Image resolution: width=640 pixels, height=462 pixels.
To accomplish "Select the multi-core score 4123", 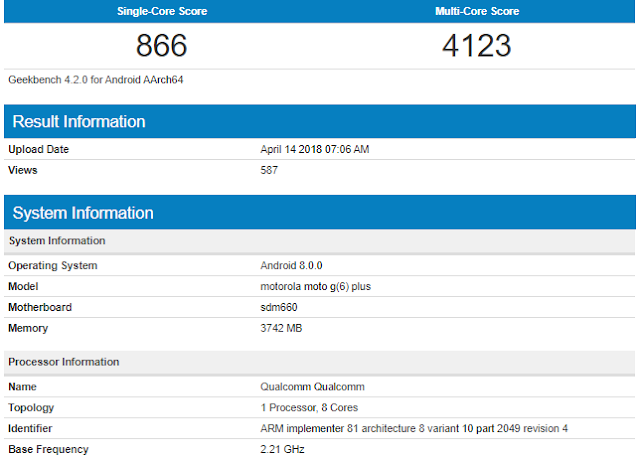I will point(476,45).
